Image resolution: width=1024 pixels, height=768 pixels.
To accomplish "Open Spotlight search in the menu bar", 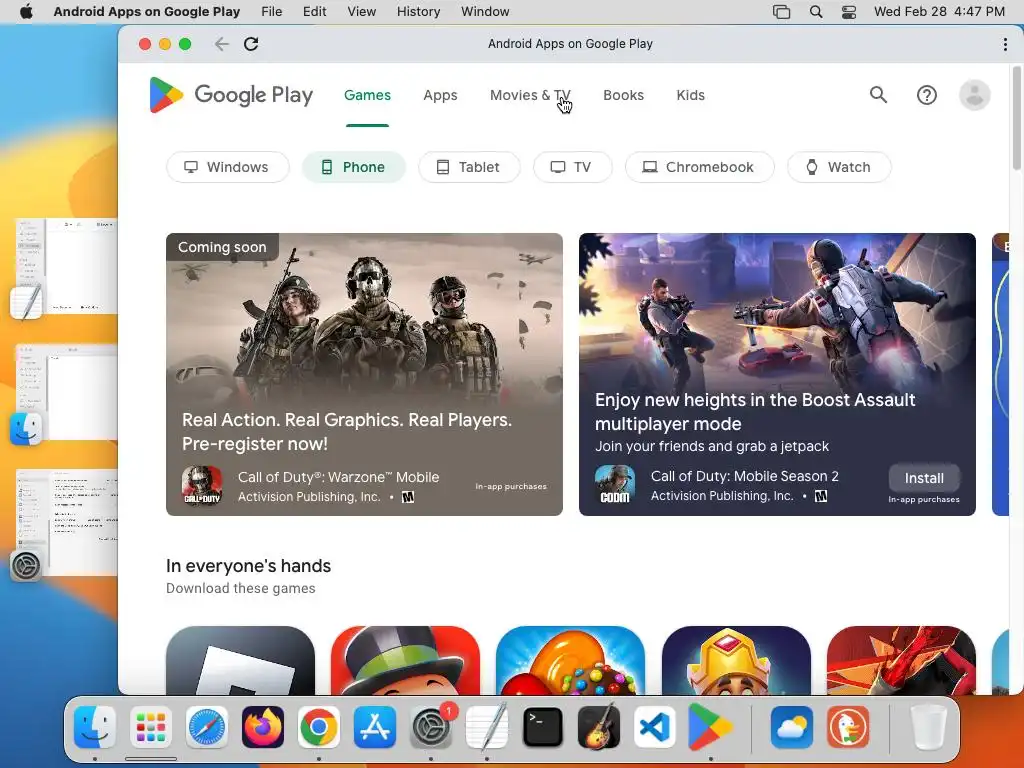I will 816,12.
